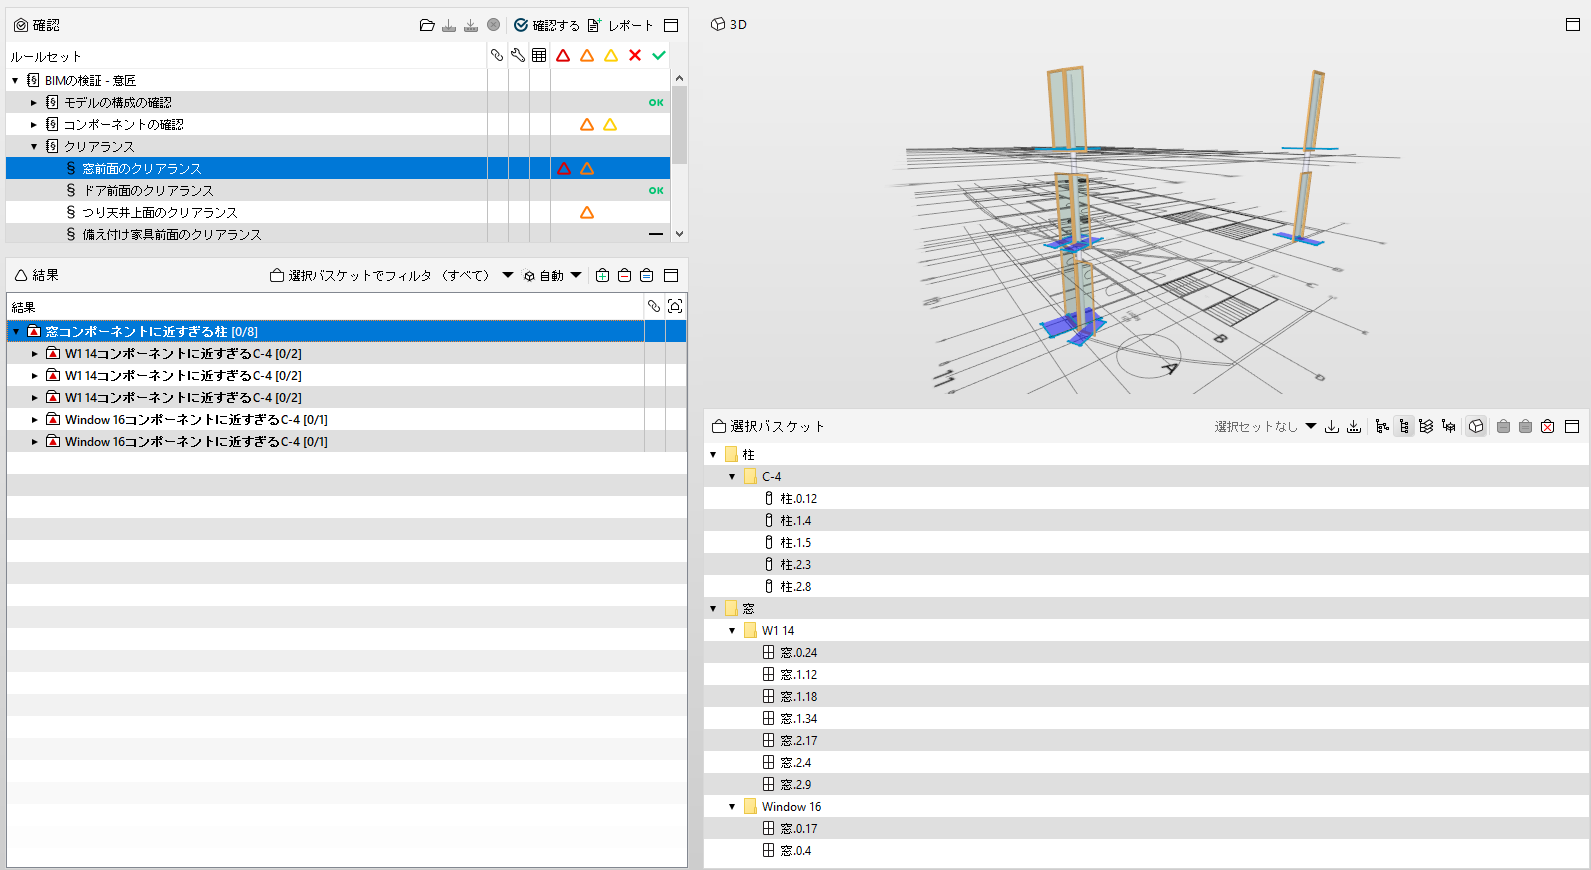This screenshot has width=1591, height=870.
Task: Collapse クリアランス rule group
Action: [33, 146]
